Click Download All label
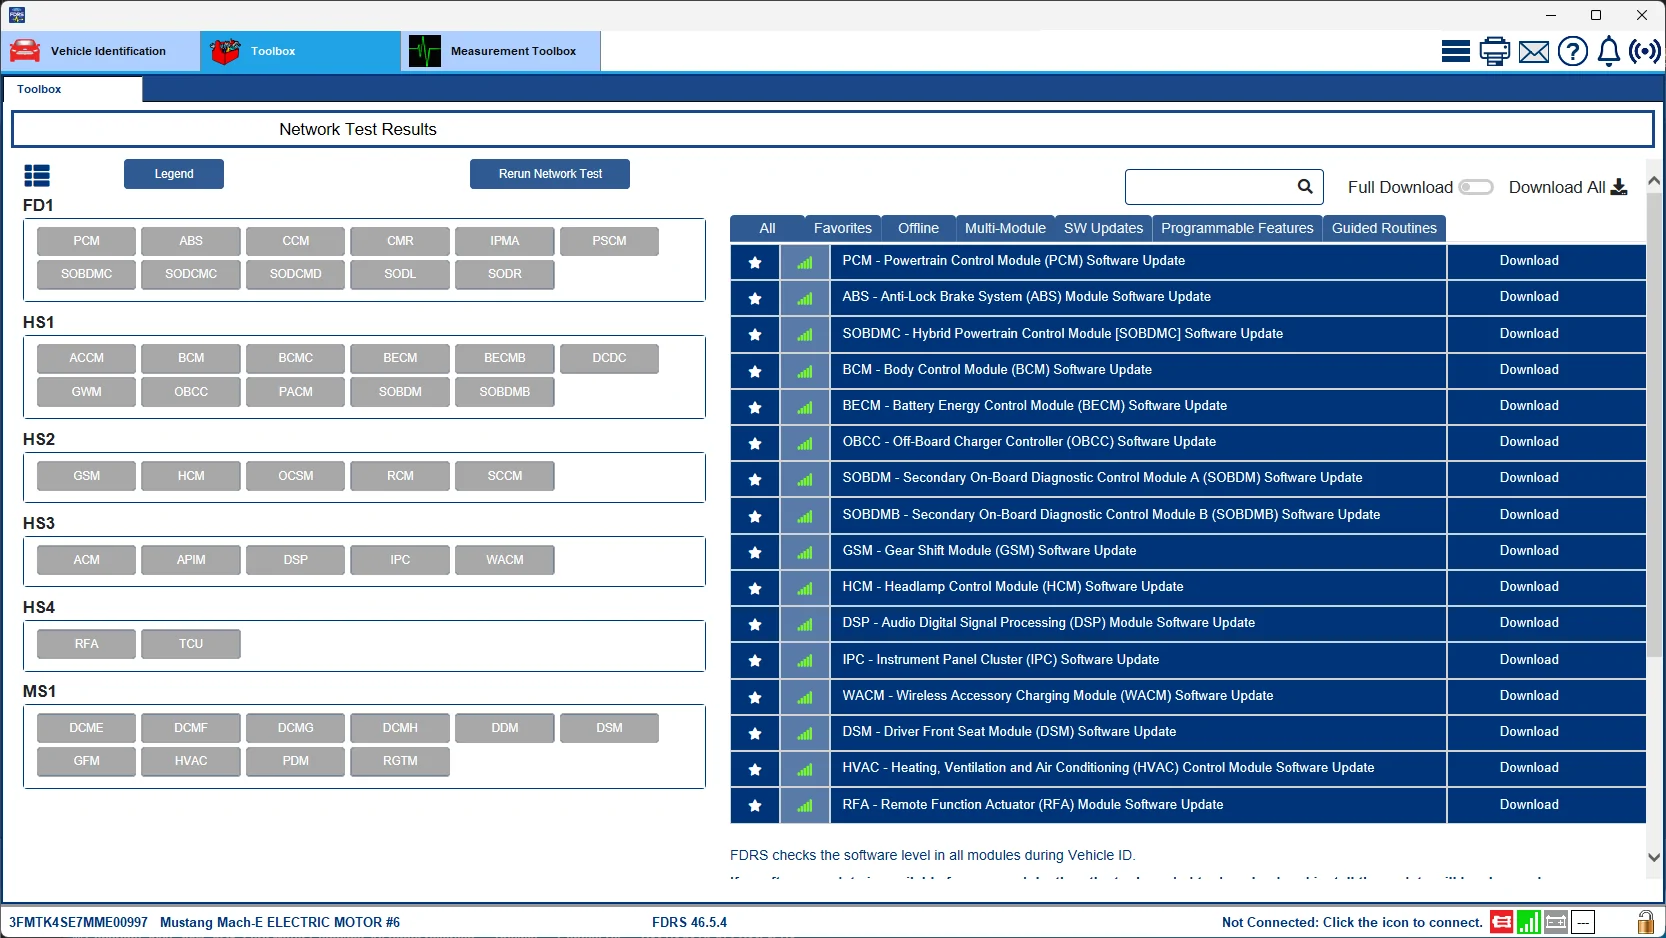The height and width of the screenshot is (938, 1666). pyautogui.click(x=1557, y=187)
